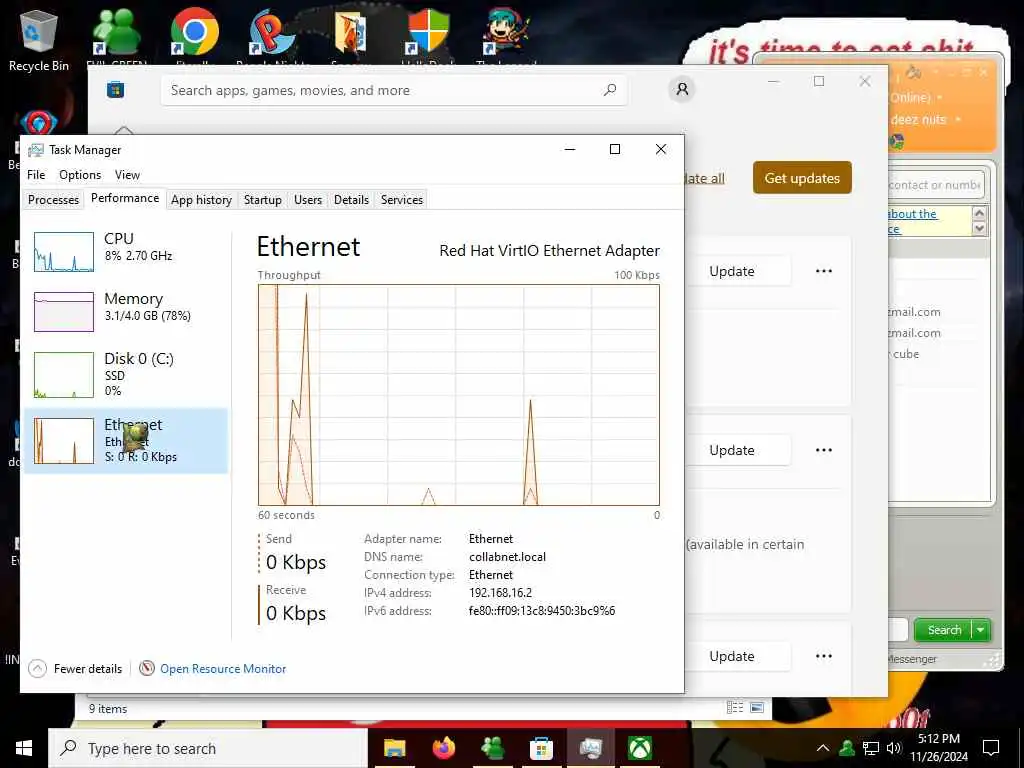Viewport: 1024px width, 768px height.
Task: Click the Messenger contact or number field
Action: pos(935,185)
